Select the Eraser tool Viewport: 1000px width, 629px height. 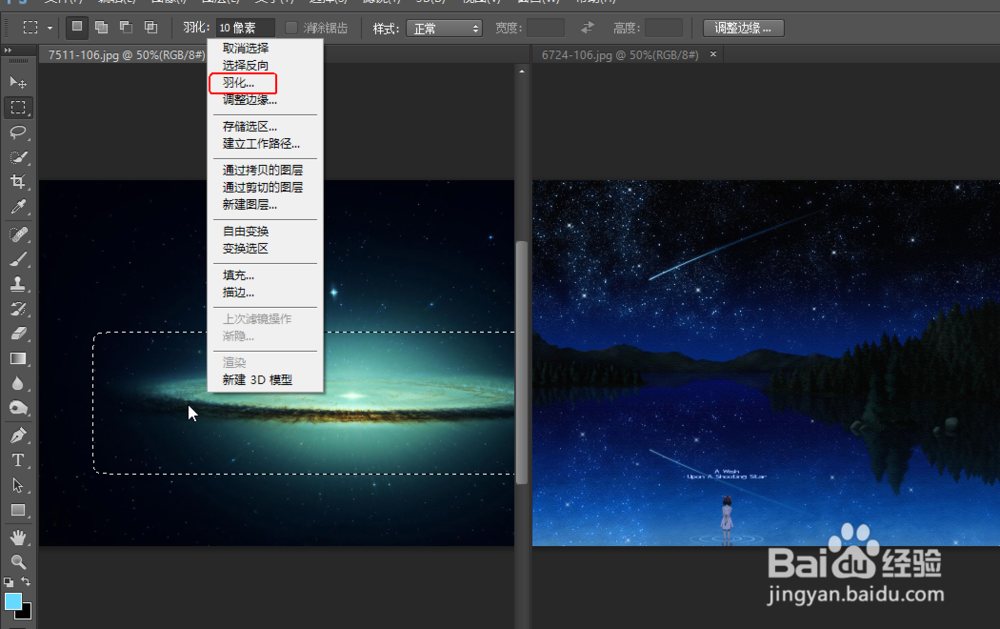(18, 334)
